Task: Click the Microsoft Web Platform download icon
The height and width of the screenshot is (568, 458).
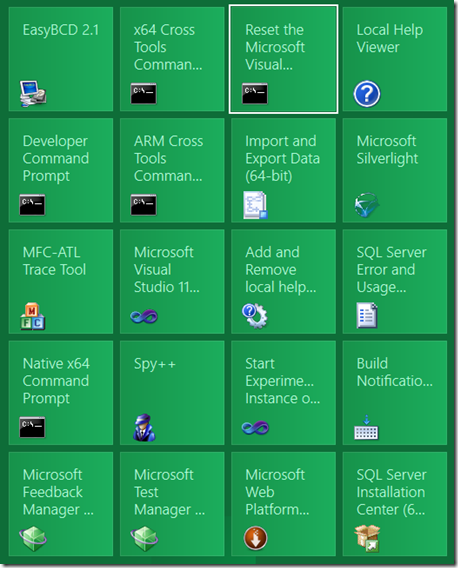Action: (x=255, y=538)
